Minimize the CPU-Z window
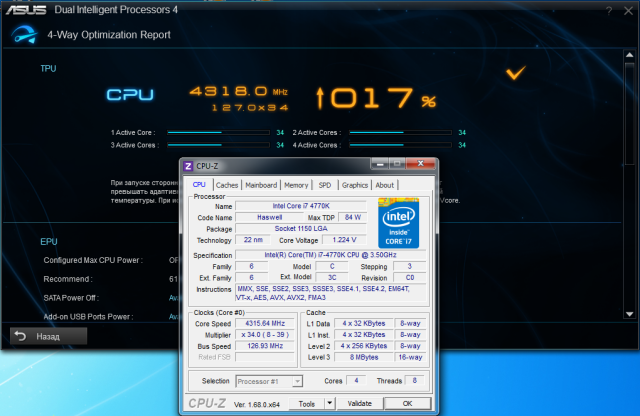 [380, 164]
